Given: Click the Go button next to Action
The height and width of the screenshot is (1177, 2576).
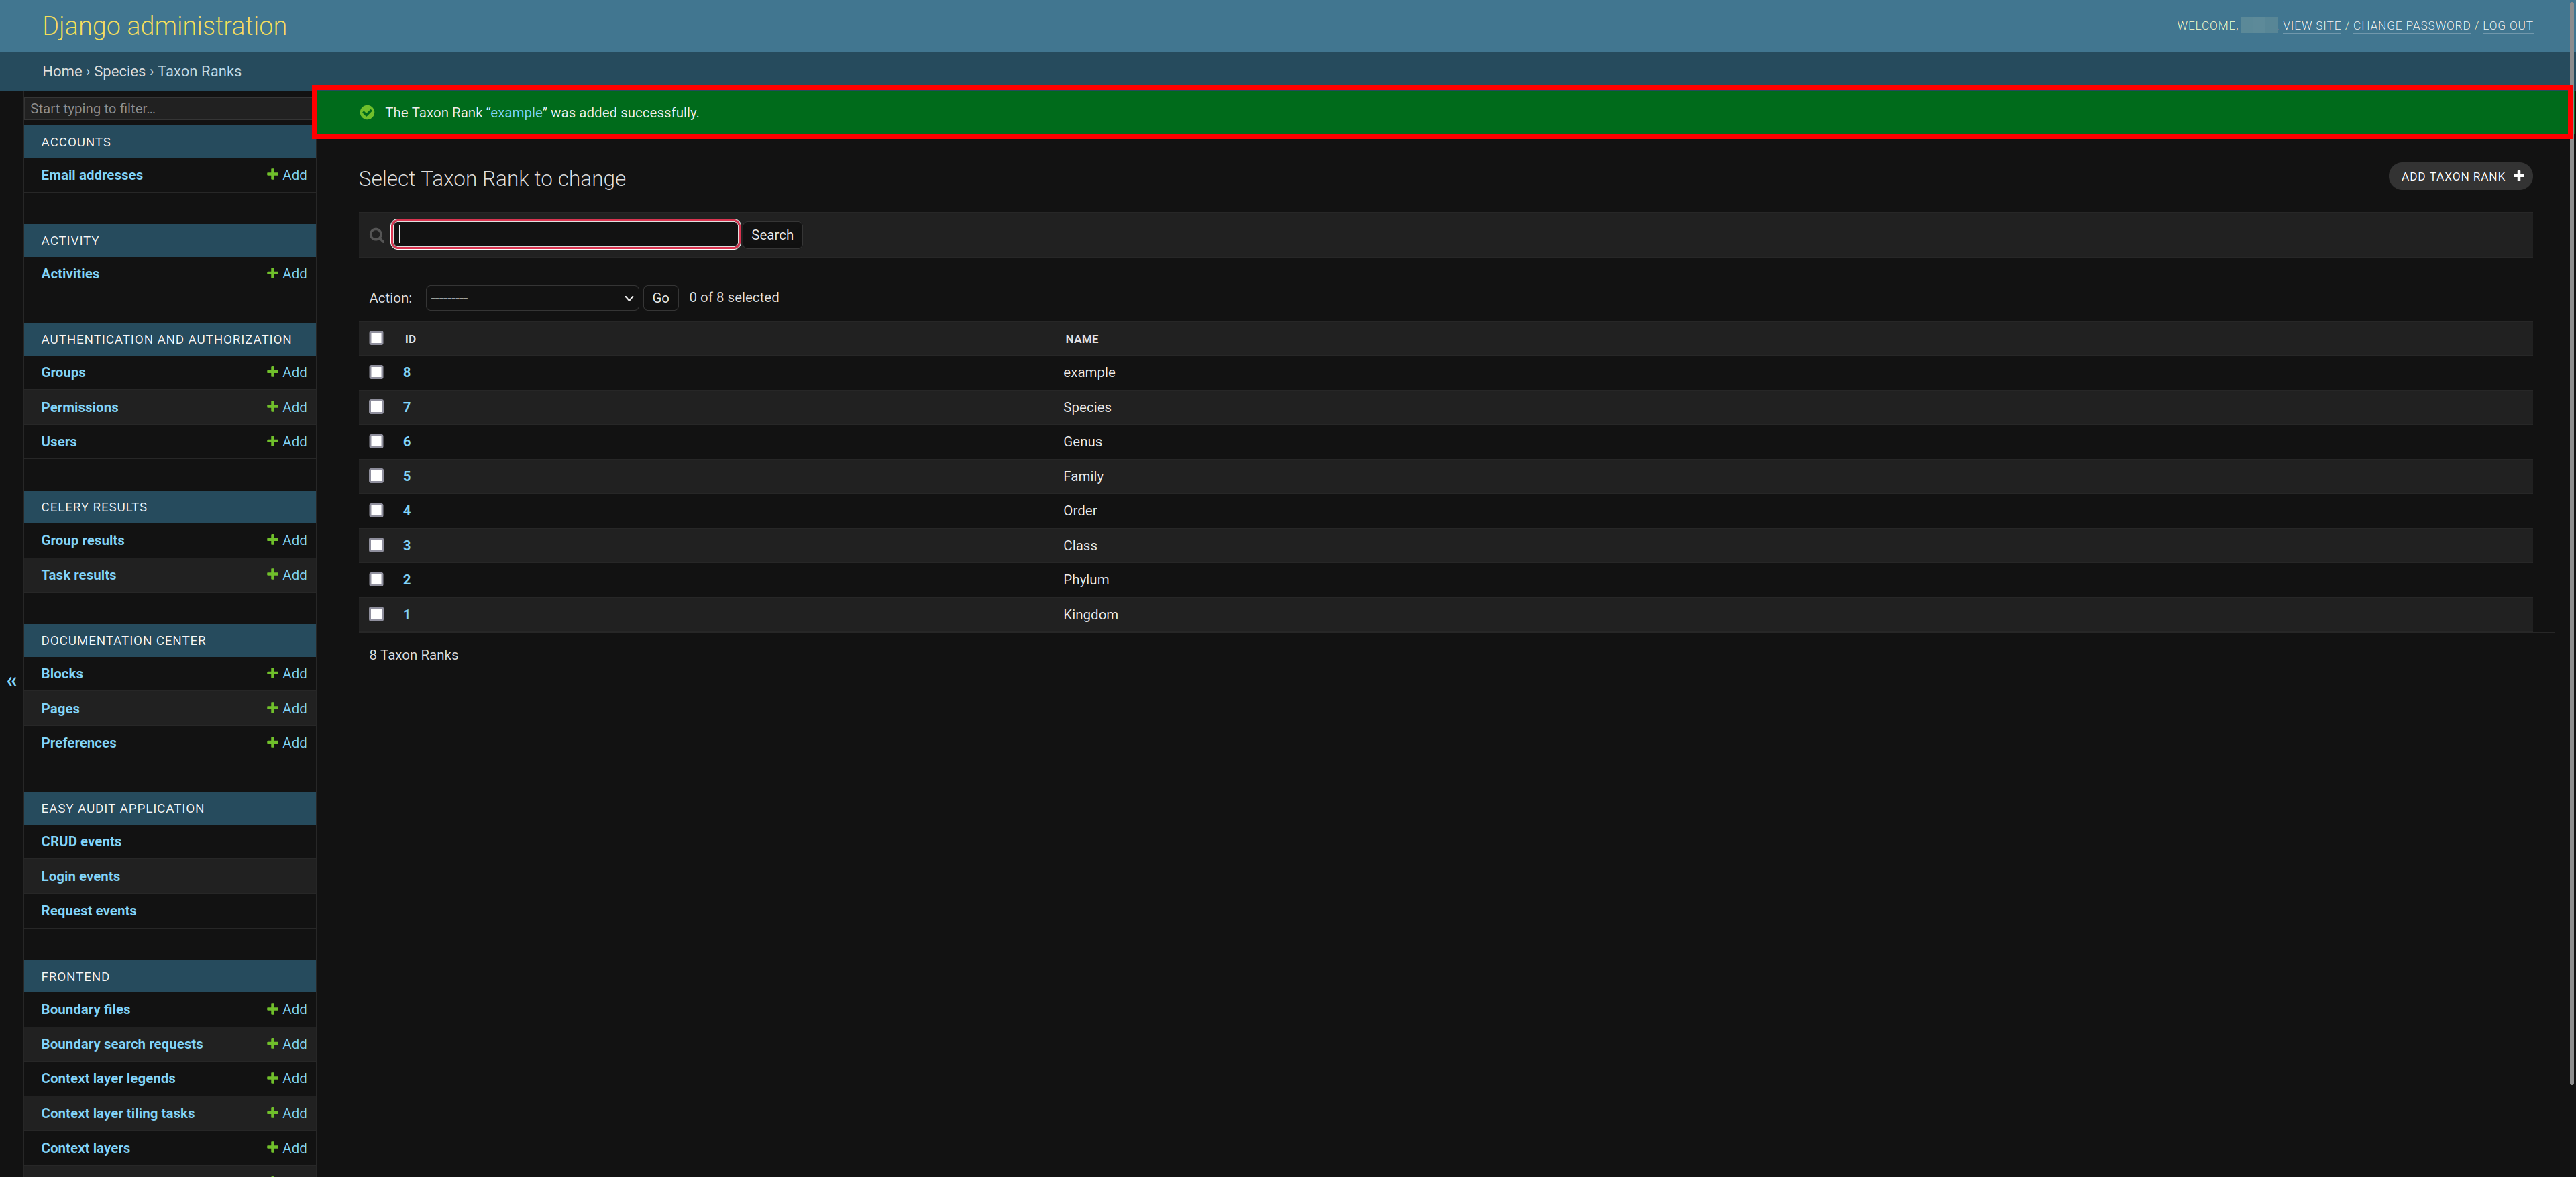Looking at the screenshot, I should point(659,297).
